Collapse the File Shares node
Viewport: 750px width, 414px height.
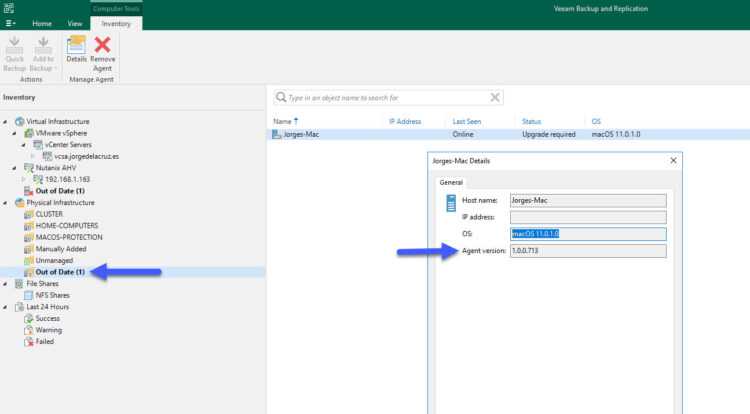click(x=5, y=283)
